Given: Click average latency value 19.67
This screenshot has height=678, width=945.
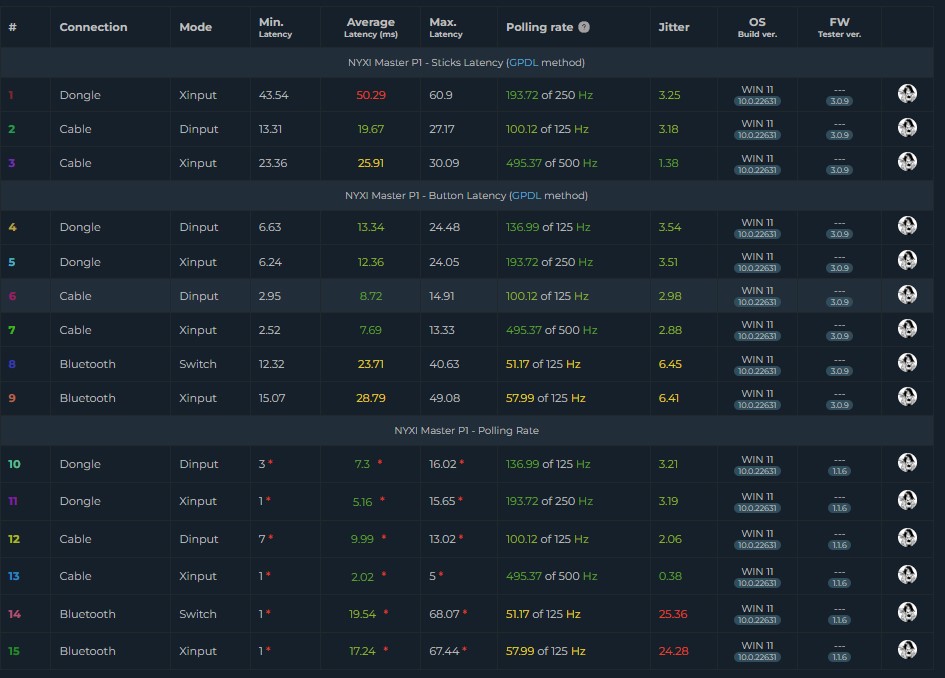Looking at the screenshot, I should (x=371, y=129).
